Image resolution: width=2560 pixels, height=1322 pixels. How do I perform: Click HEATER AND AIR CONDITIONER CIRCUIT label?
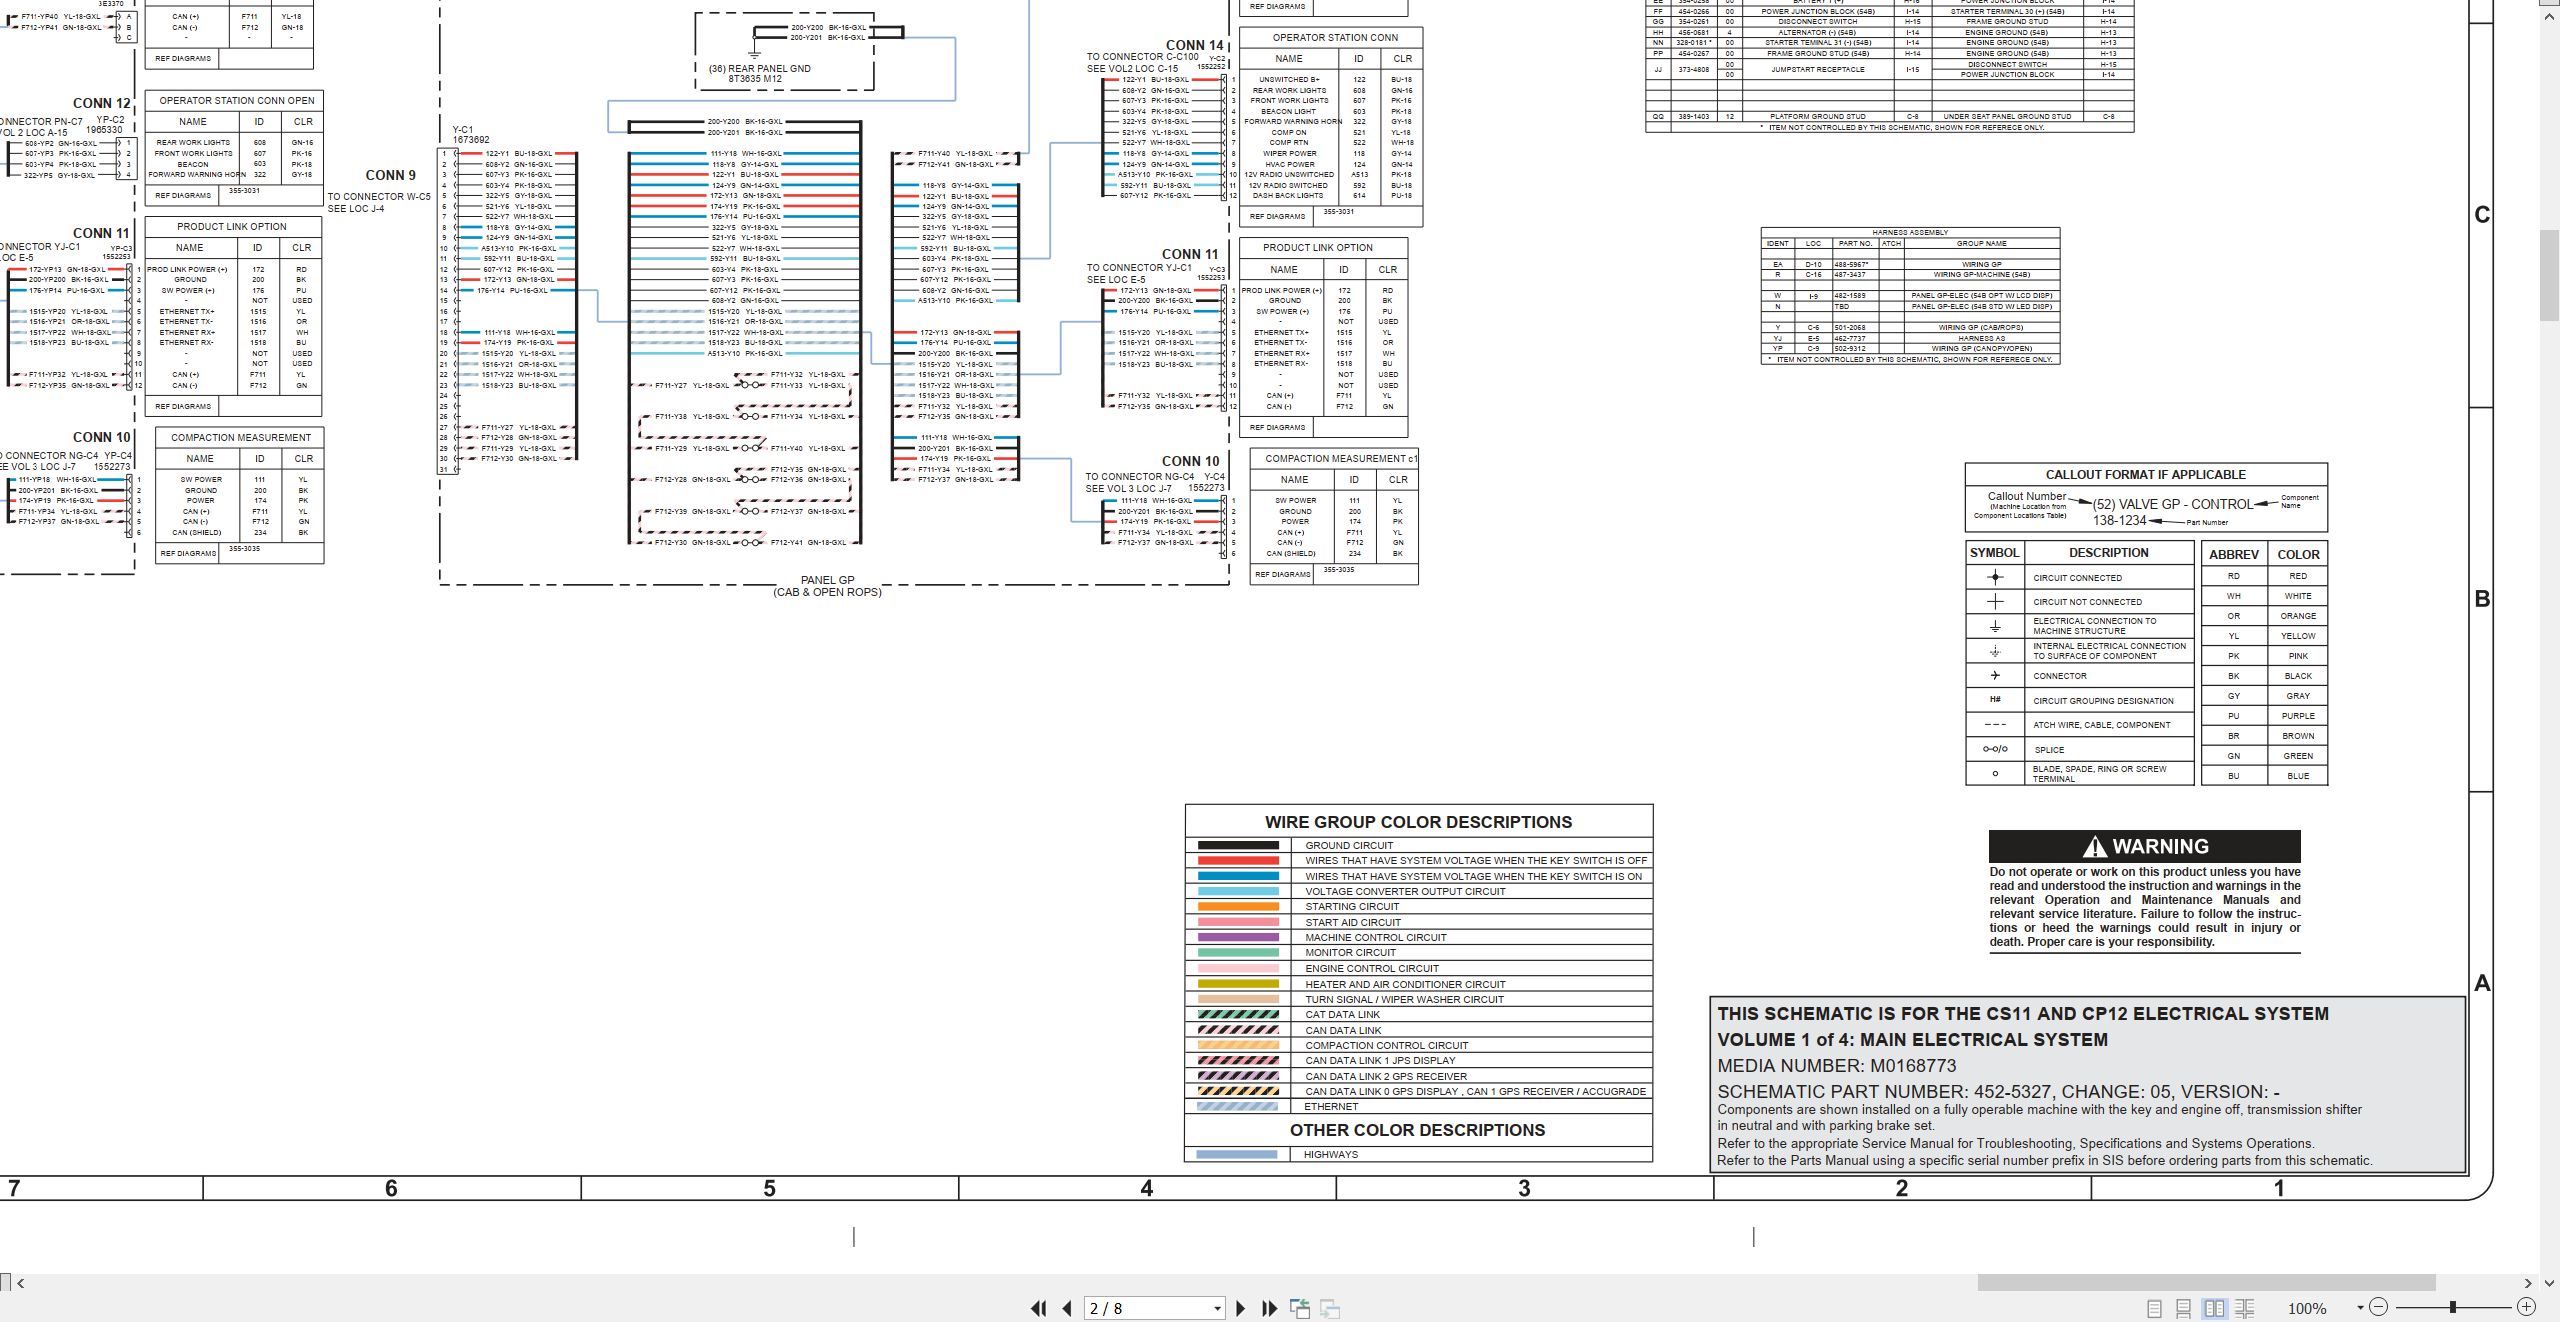[1405, 984]
